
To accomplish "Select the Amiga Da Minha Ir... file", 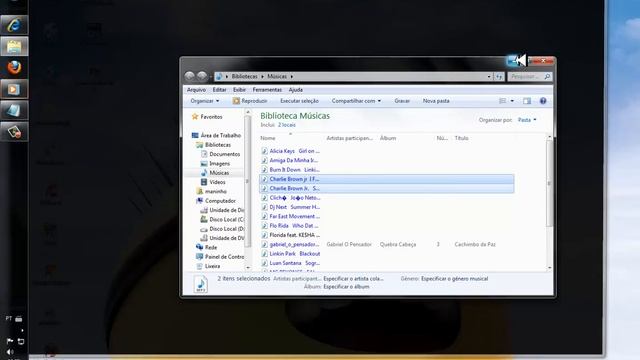I will [x=293, y=160].
